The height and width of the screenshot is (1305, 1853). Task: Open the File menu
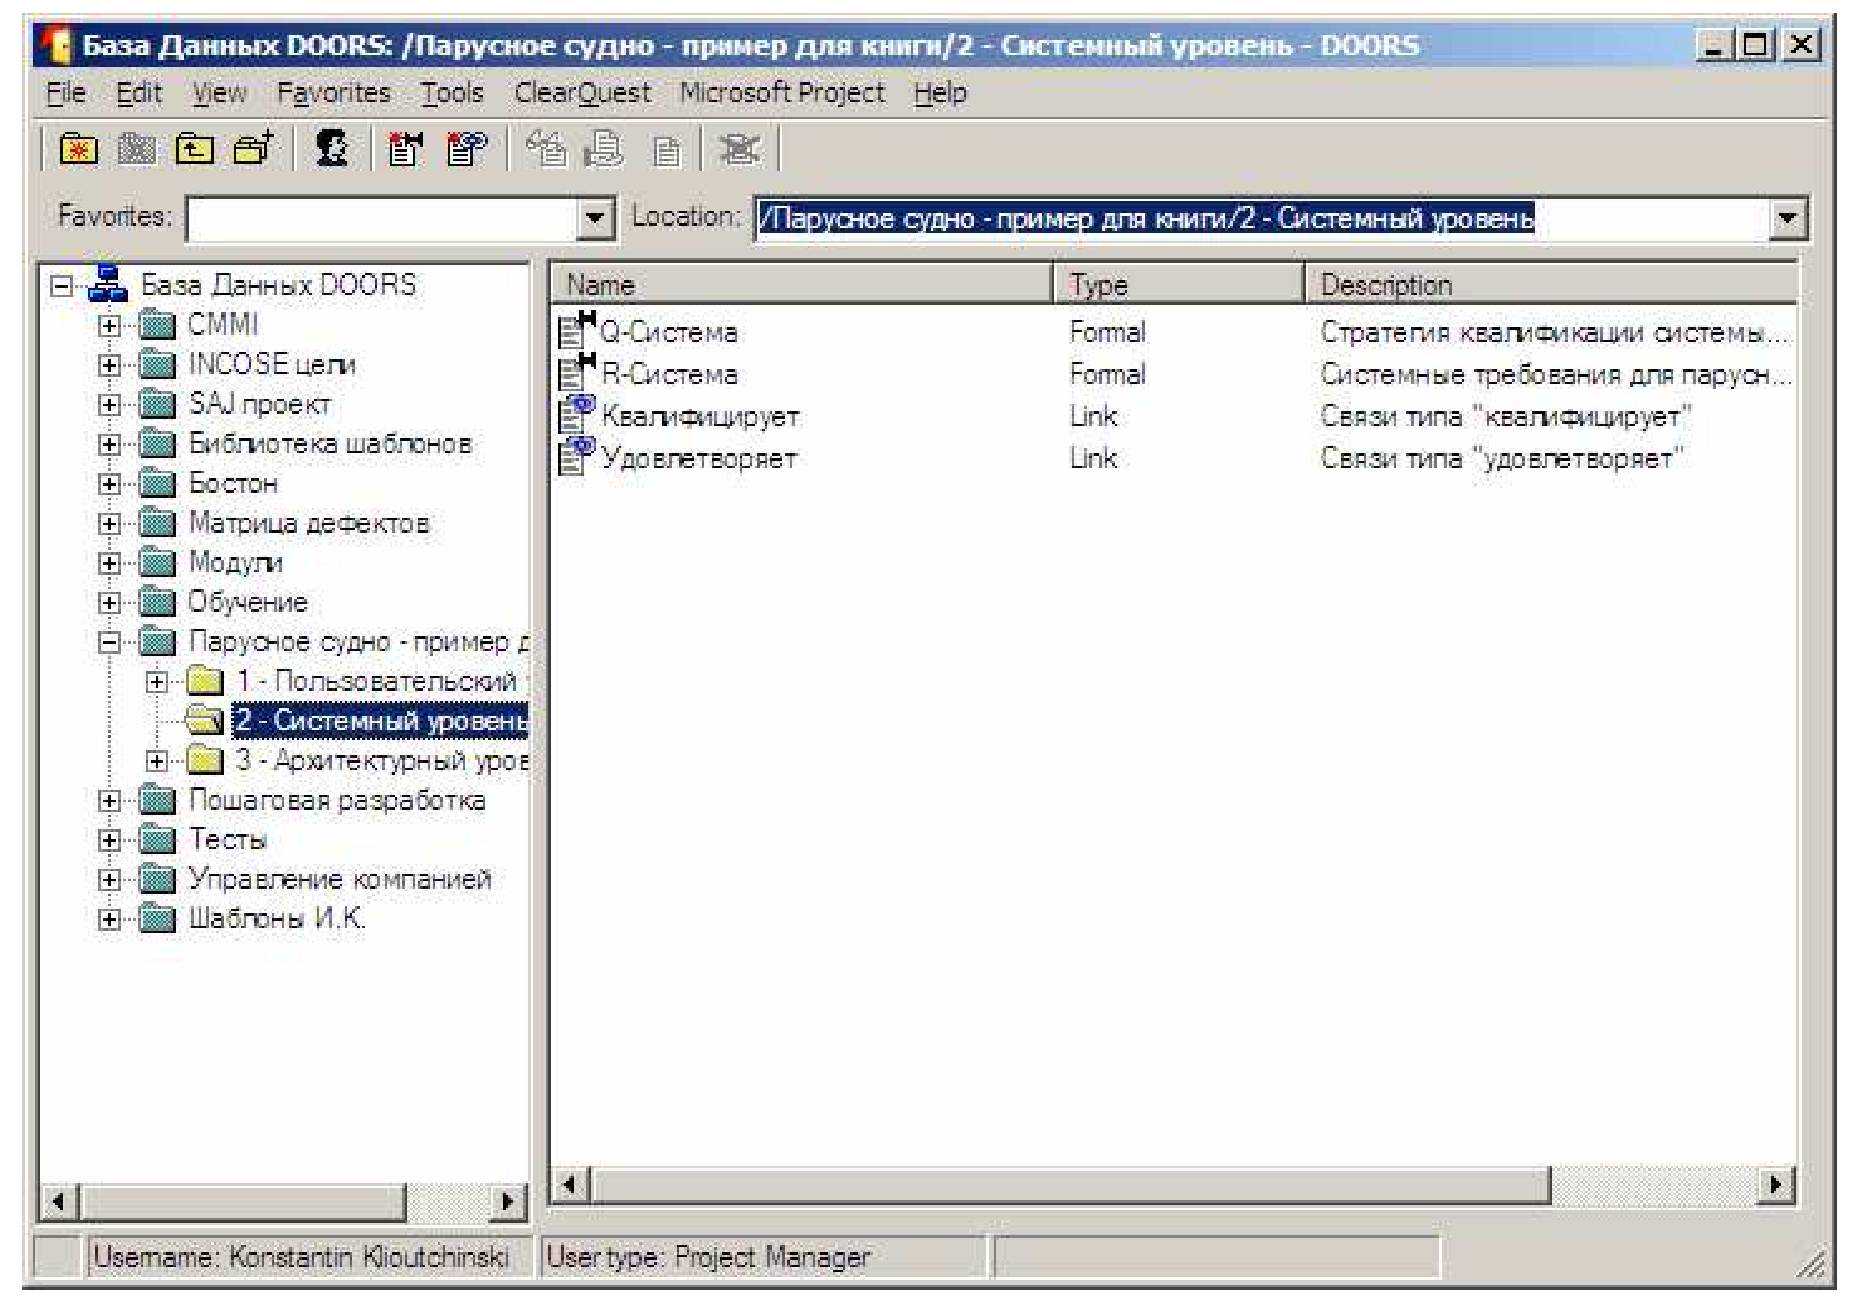click(66, 93)
